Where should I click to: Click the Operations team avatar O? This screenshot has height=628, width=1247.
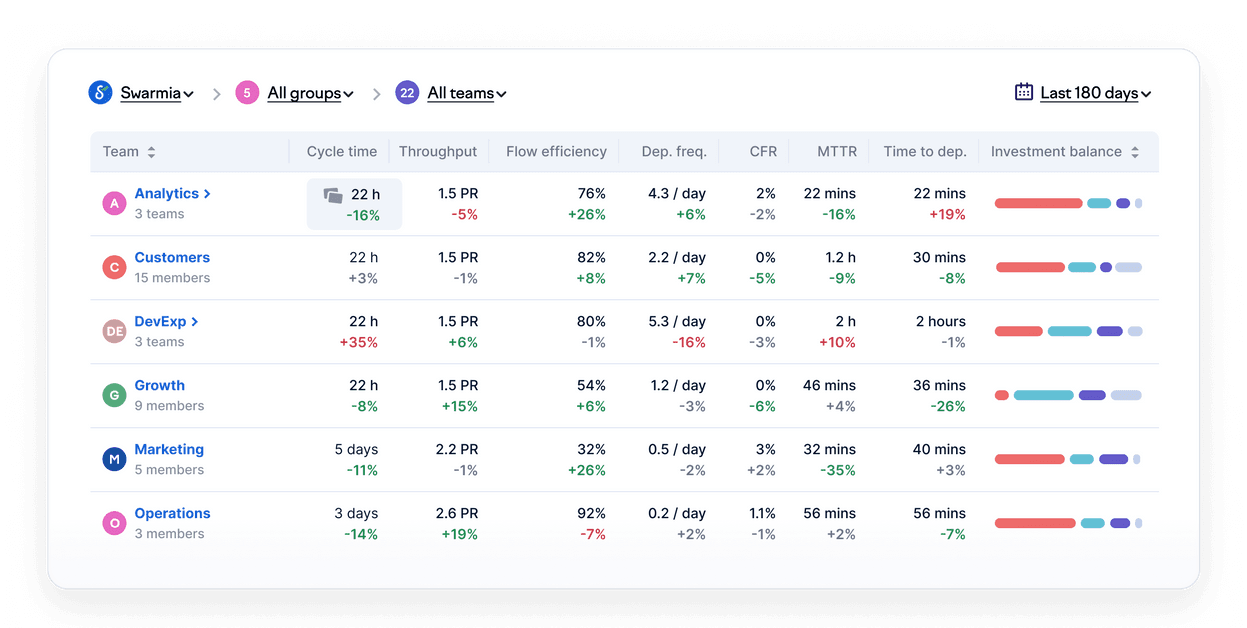(115, 523)
